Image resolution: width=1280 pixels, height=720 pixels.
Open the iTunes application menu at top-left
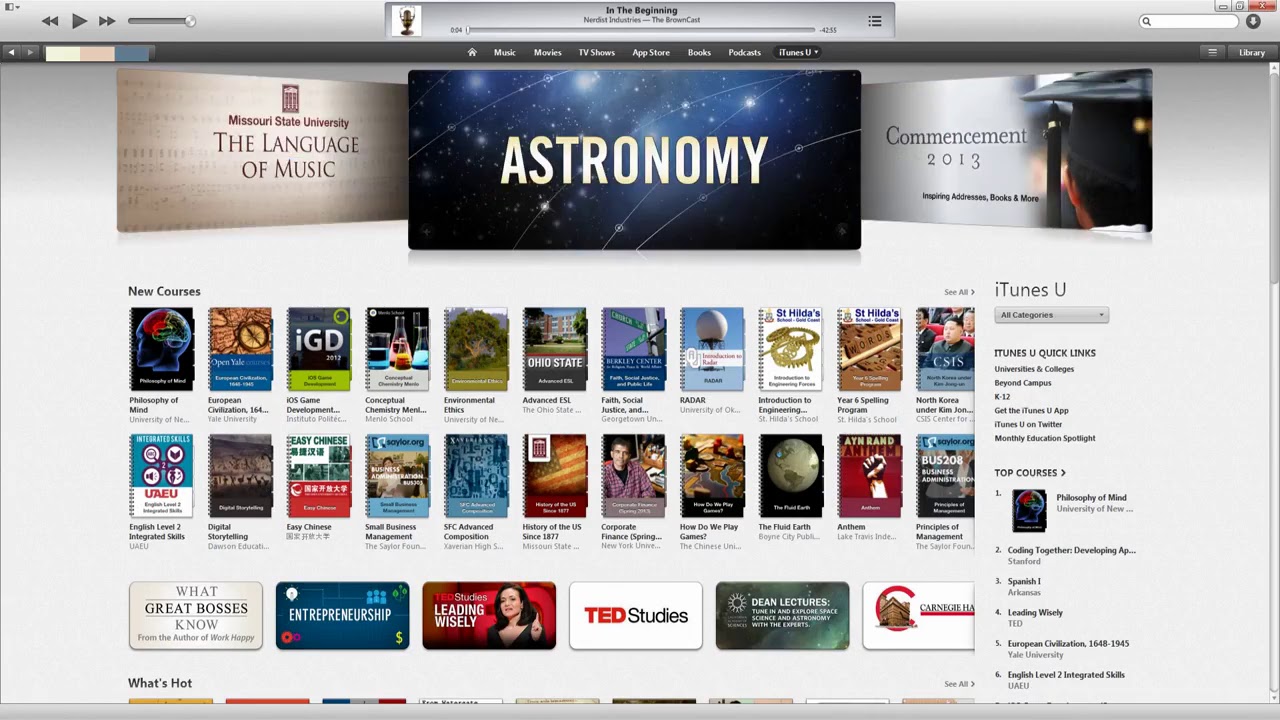tap(11, 7)
